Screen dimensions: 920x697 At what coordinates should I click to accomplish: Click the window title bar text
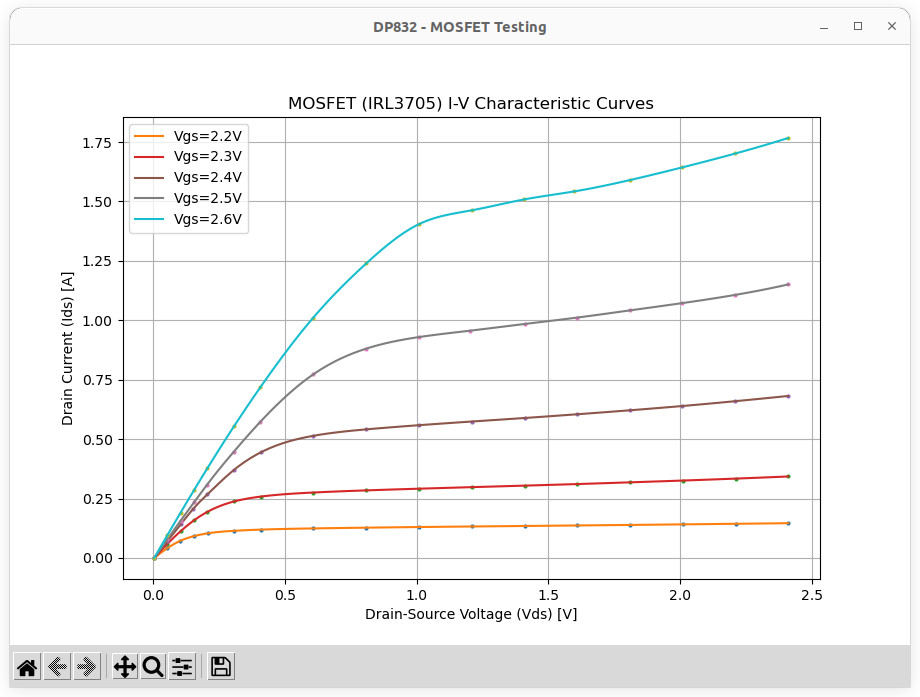click(460, 27)
